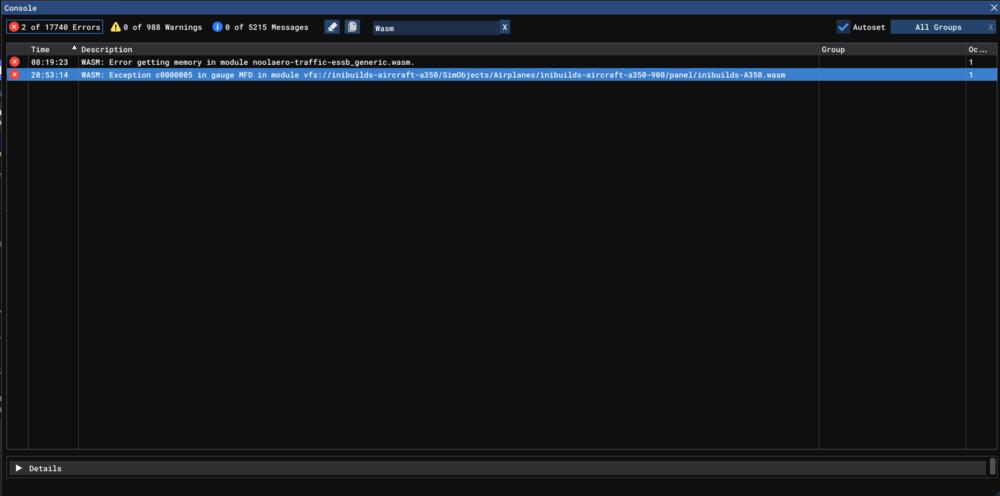Click the eraser icon to clear the console
The image size is (1000, 496).
tap(332, 27)
